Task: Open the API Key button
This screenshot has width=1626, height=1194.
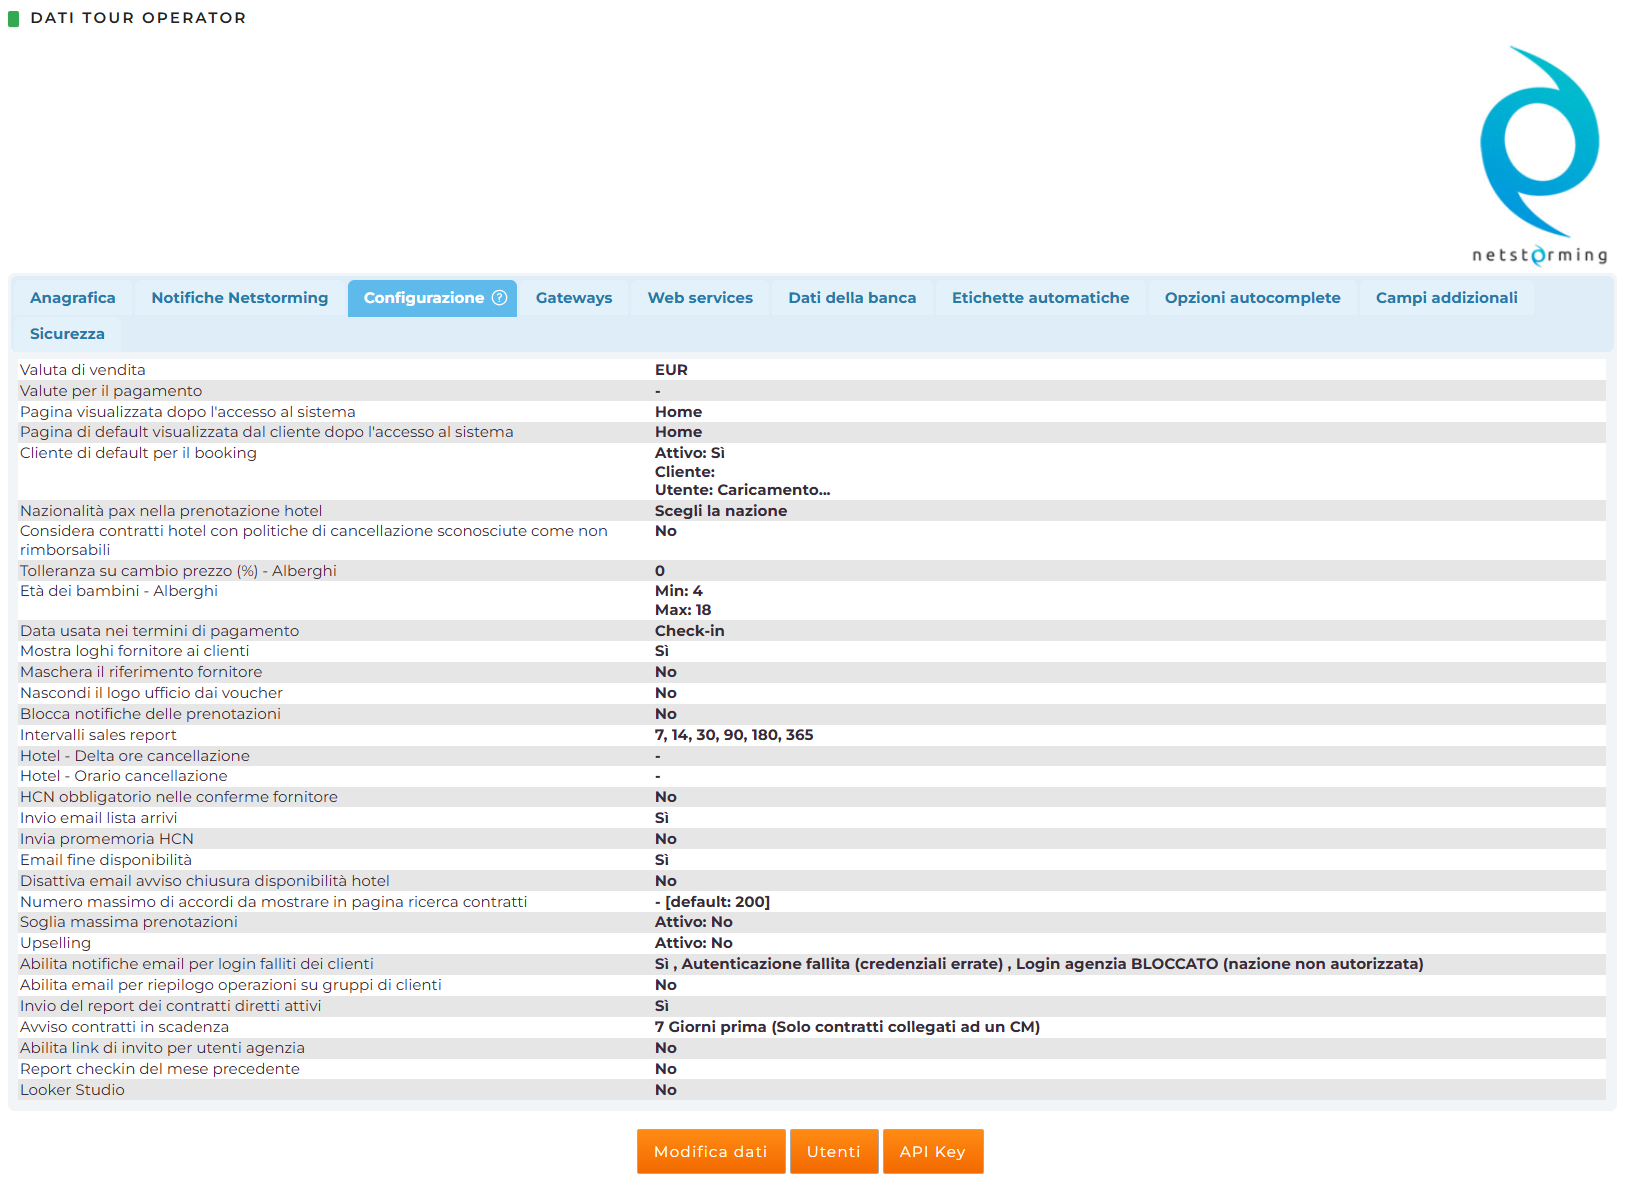Action: (932, 1152)
